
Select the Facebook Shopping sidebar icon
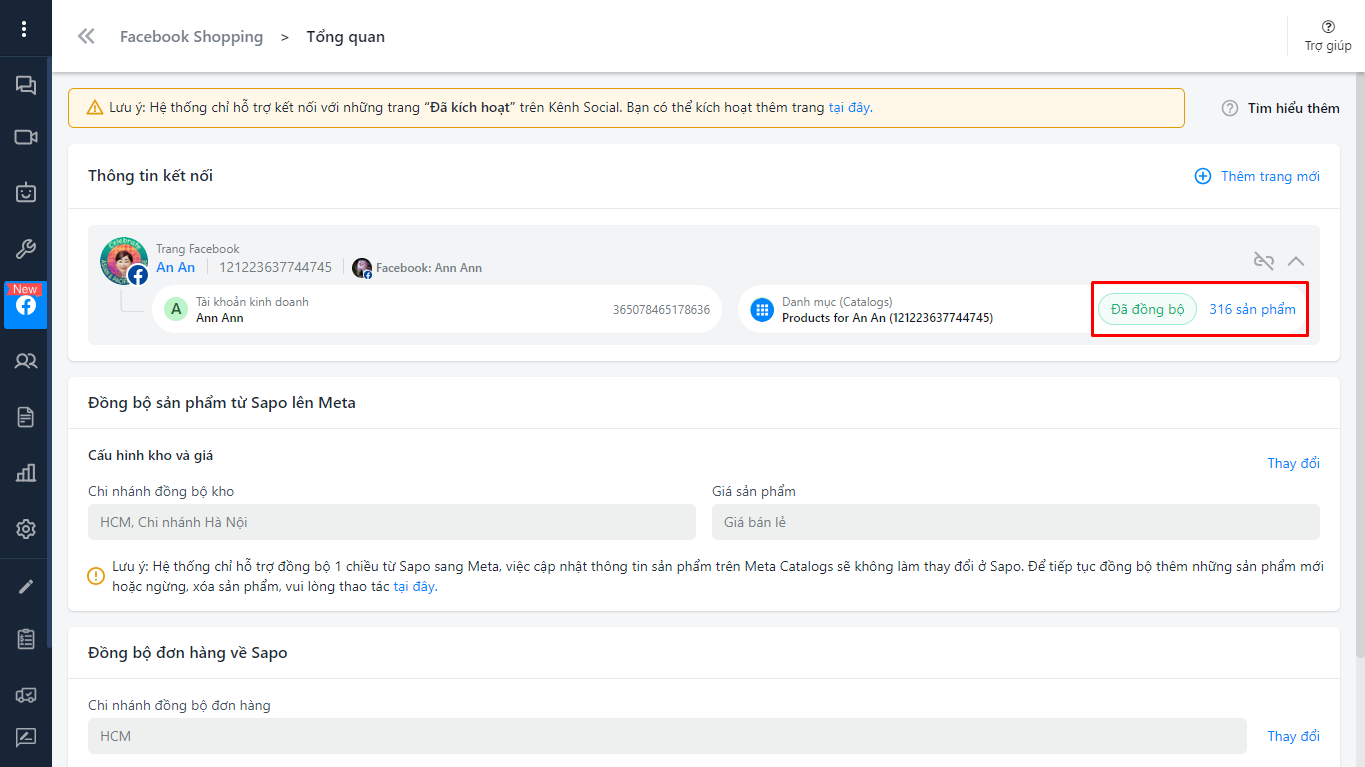[x=26, y=305]
